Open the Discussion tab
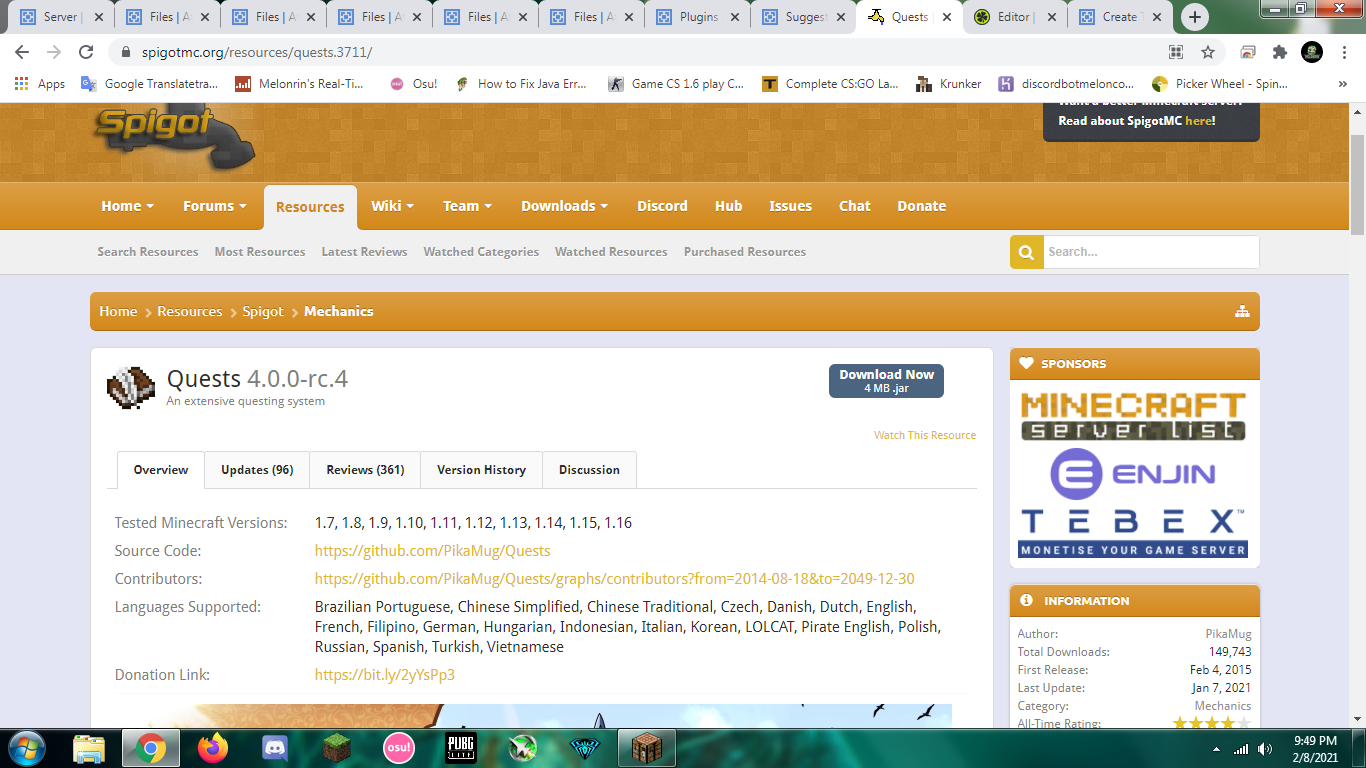Viewport: 1366px width, 768px height. pos(589,470)
